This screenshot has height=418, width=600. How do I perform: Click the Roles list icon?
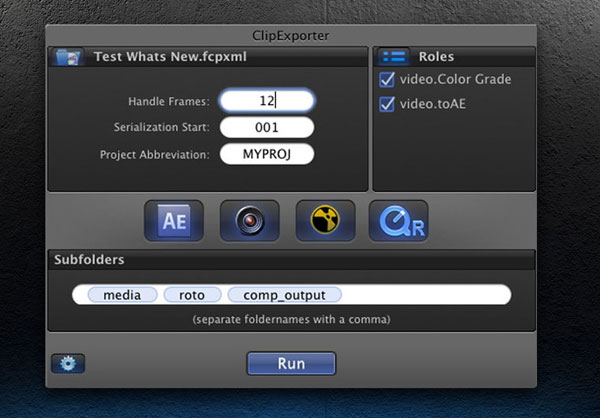[394, 57]
